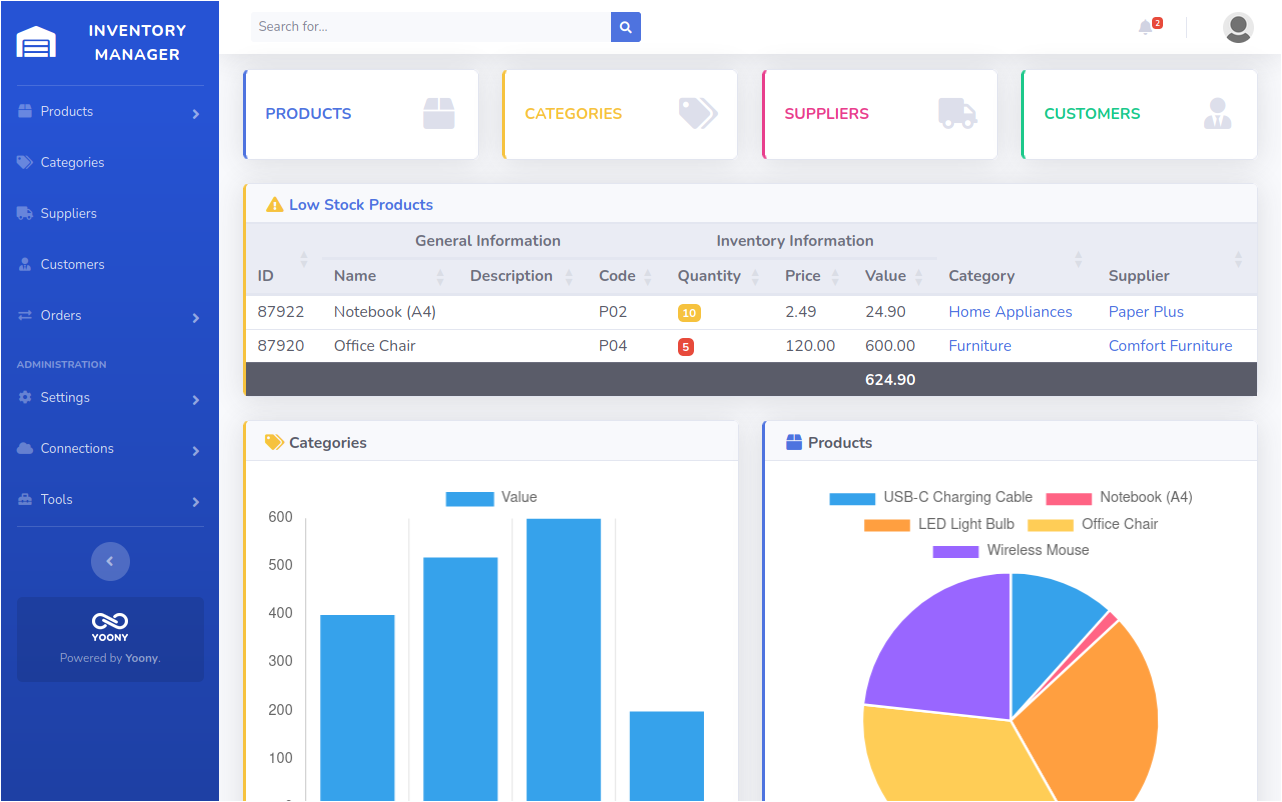
Task: Click the person icon on Customers card
Action: (x=1217, y=113)
